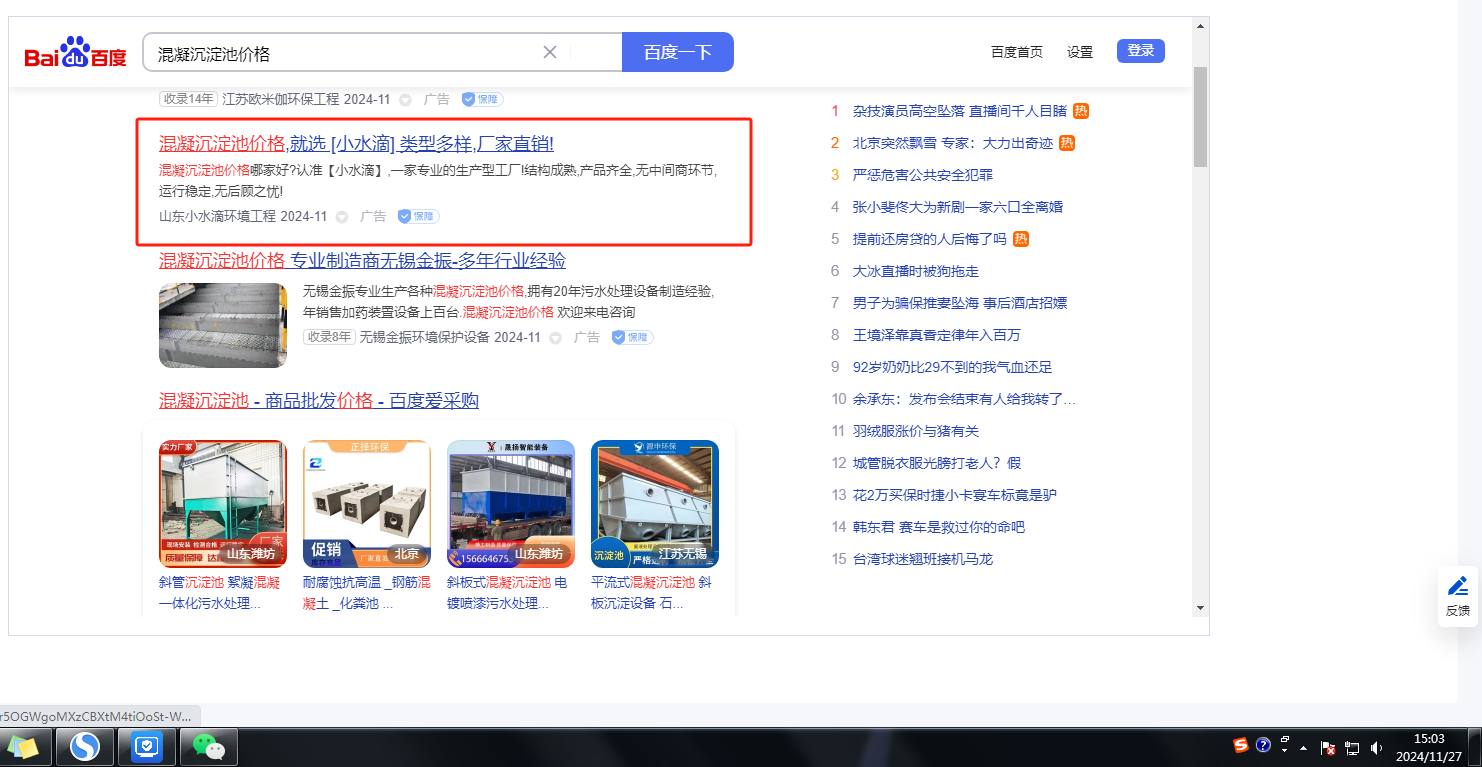Viewport: 1482px width, 767px height.
Task: Click the Sogou input method tray icon
Action: [x=1241, y=745]
